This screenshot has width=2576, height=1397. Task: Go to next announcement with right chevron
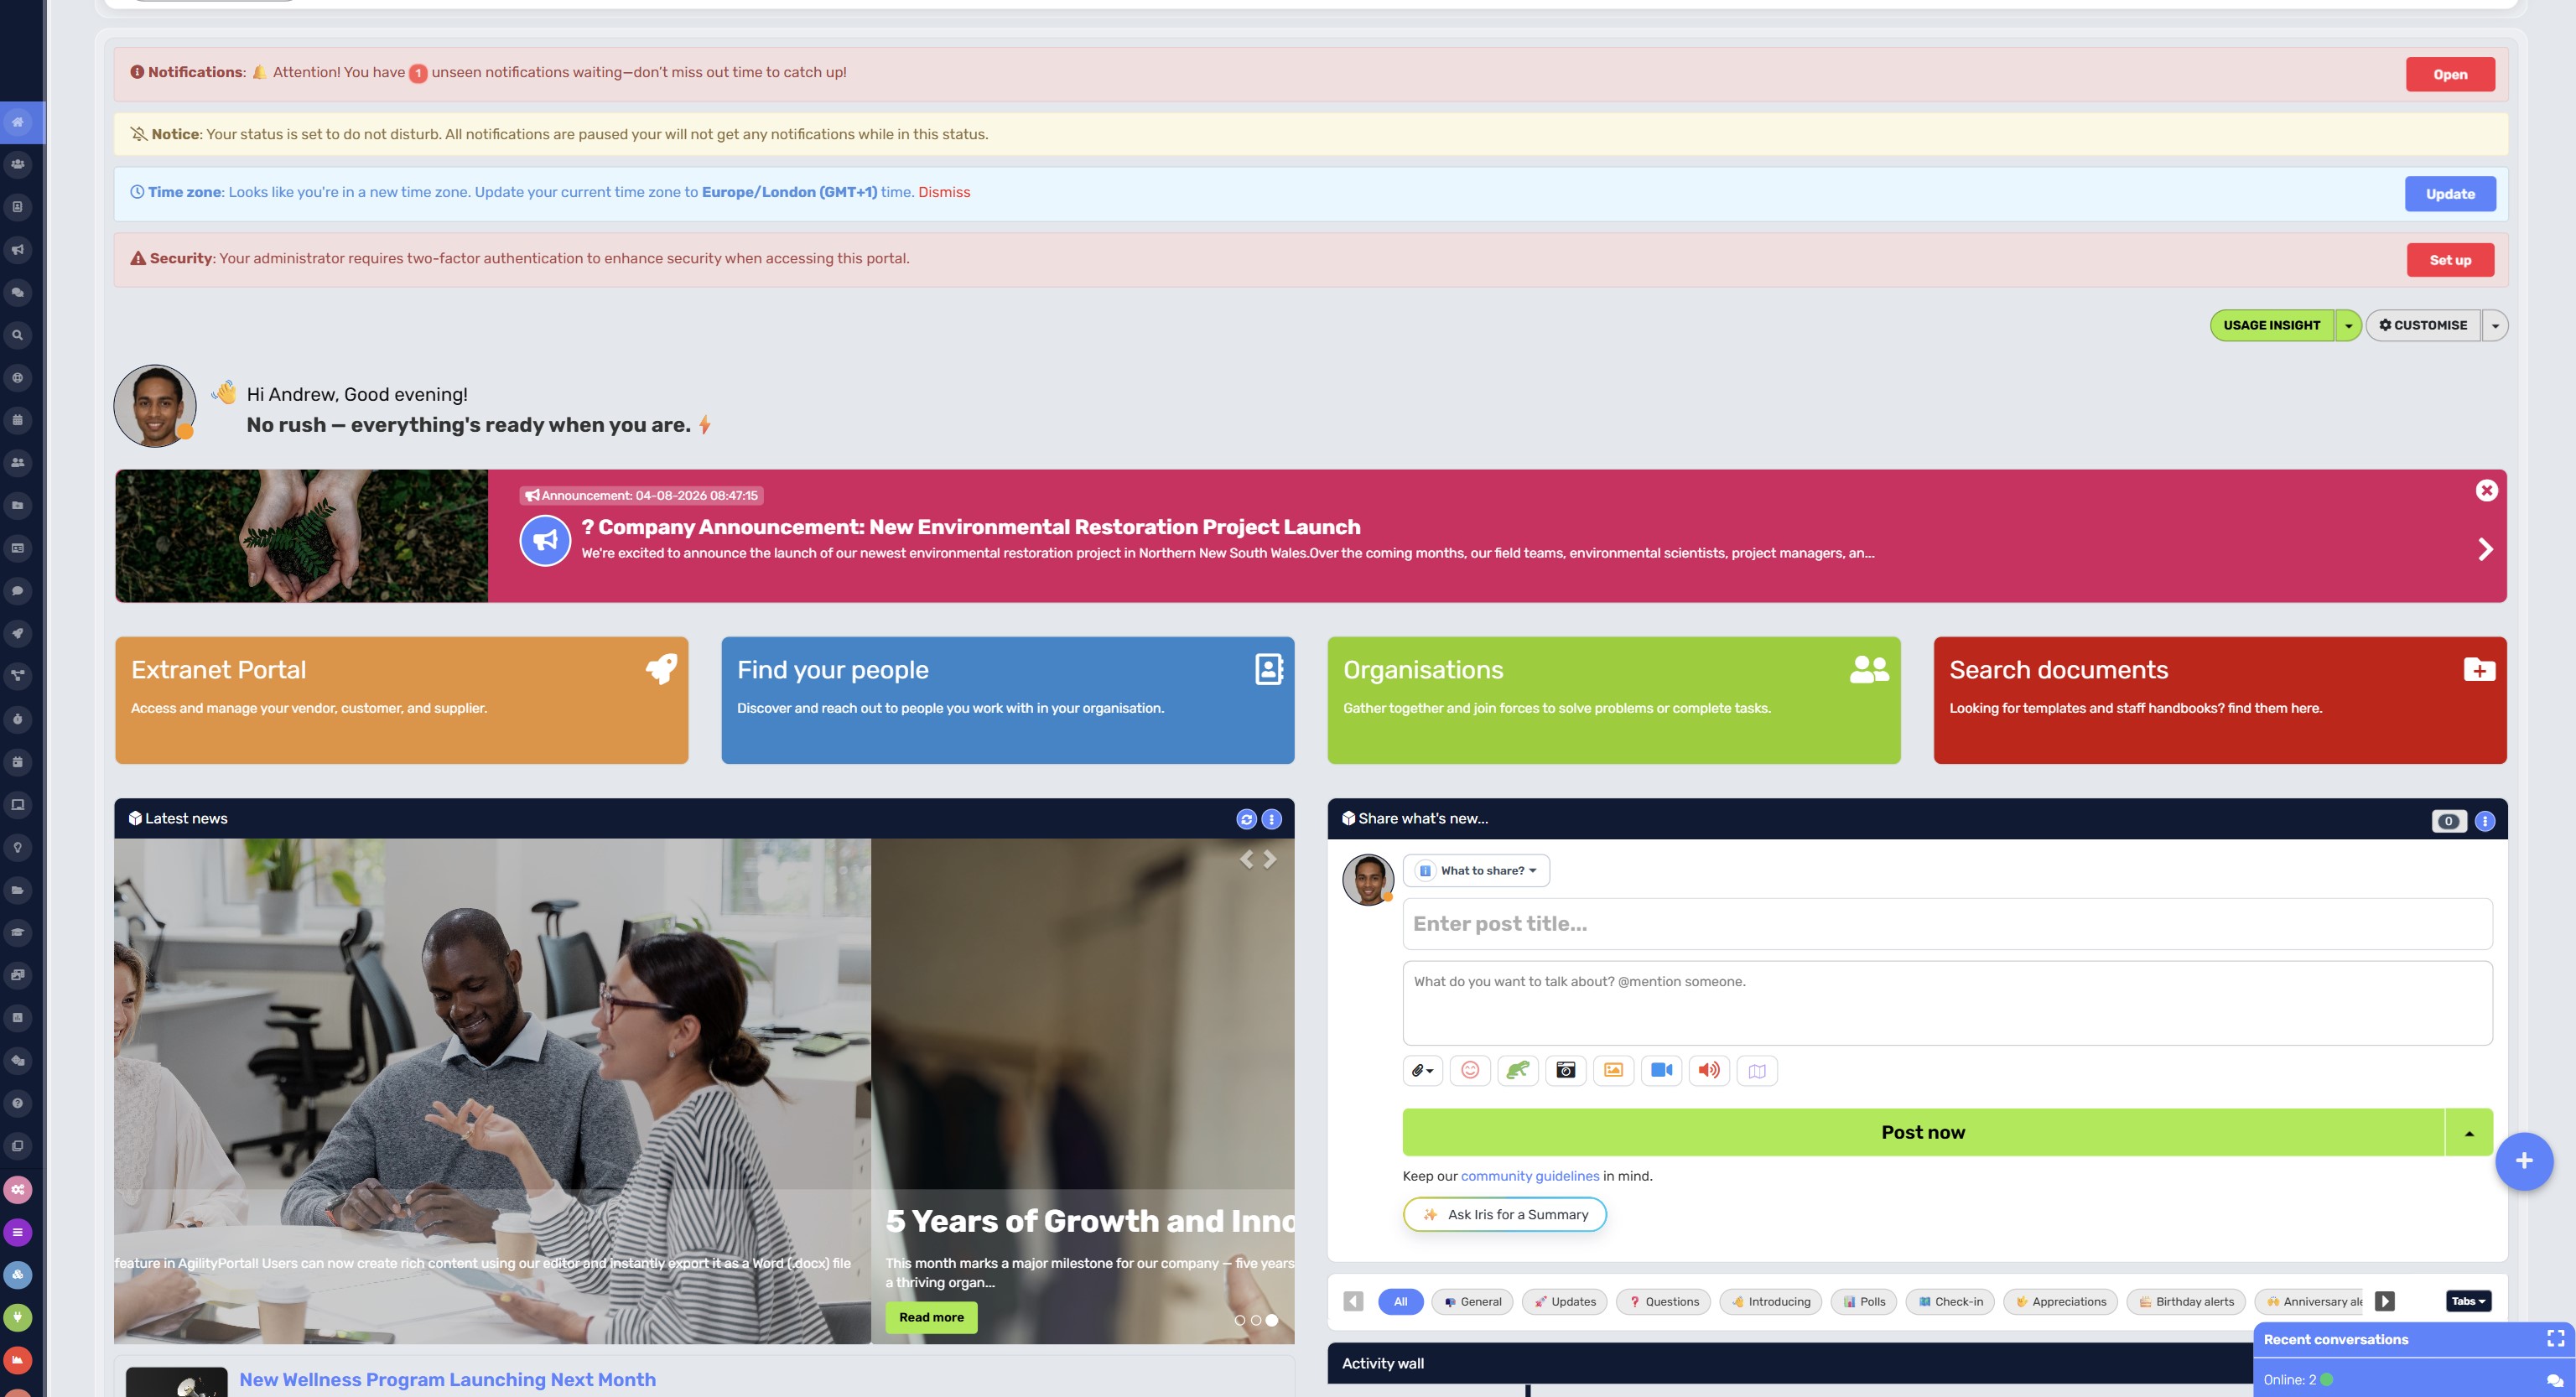tap(2485, 549)
